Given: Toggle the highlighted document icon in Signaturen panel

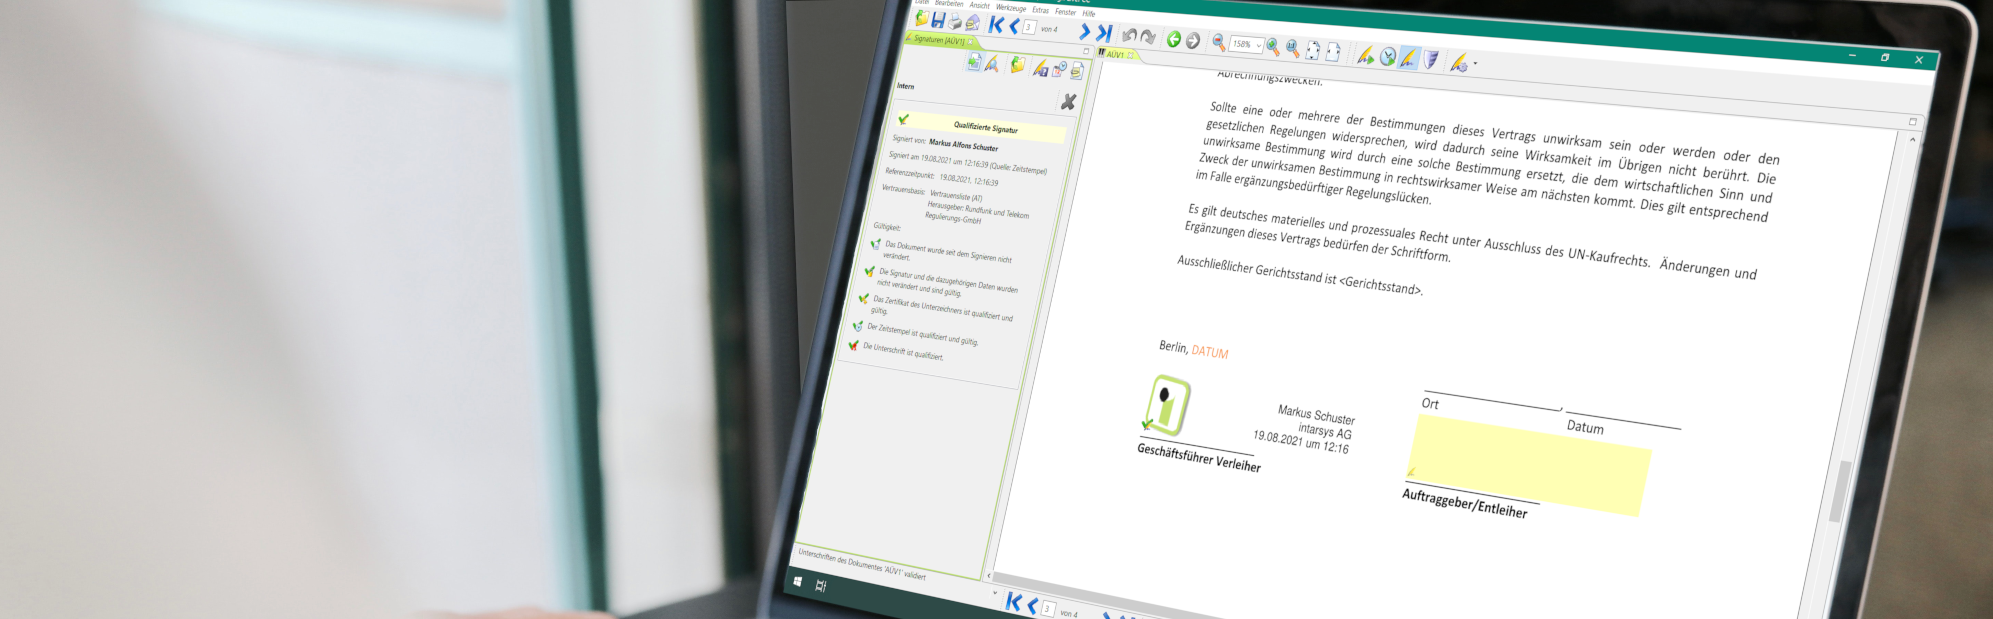Looking at the screenshot, I should pos(973,63).
